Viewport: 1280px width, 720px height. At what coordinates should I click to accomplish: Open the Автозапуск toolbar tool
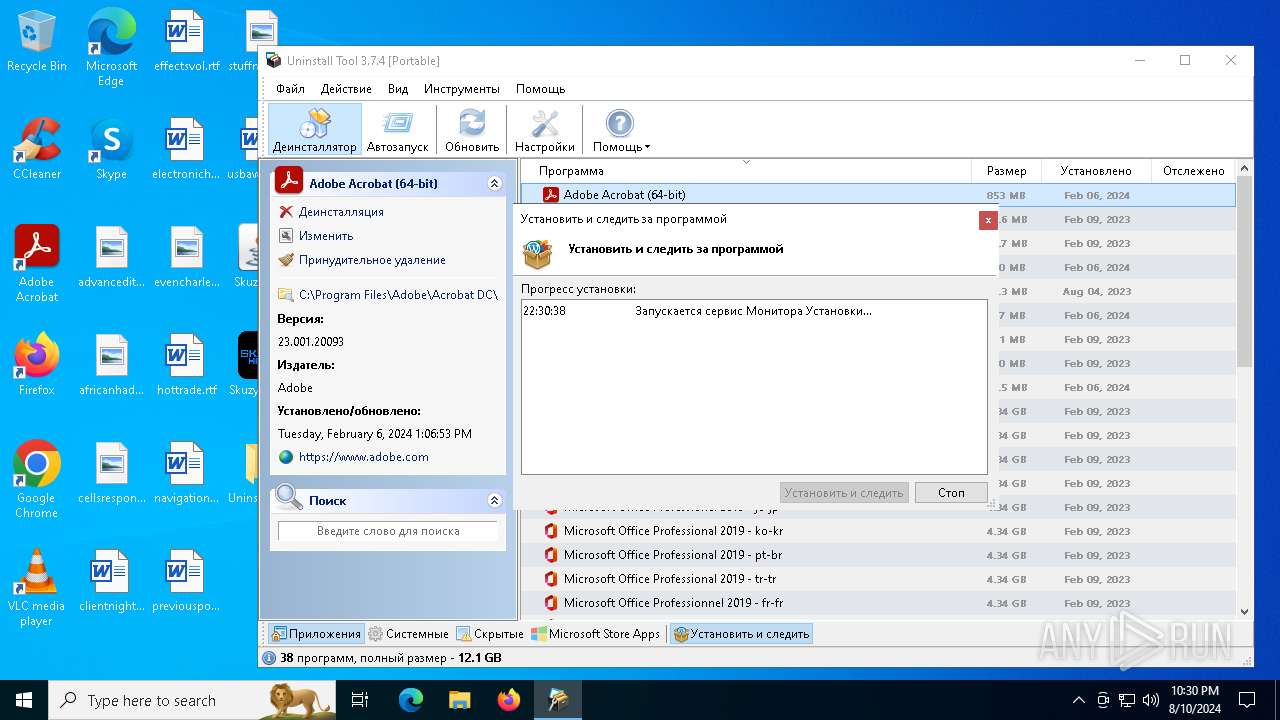397,130
